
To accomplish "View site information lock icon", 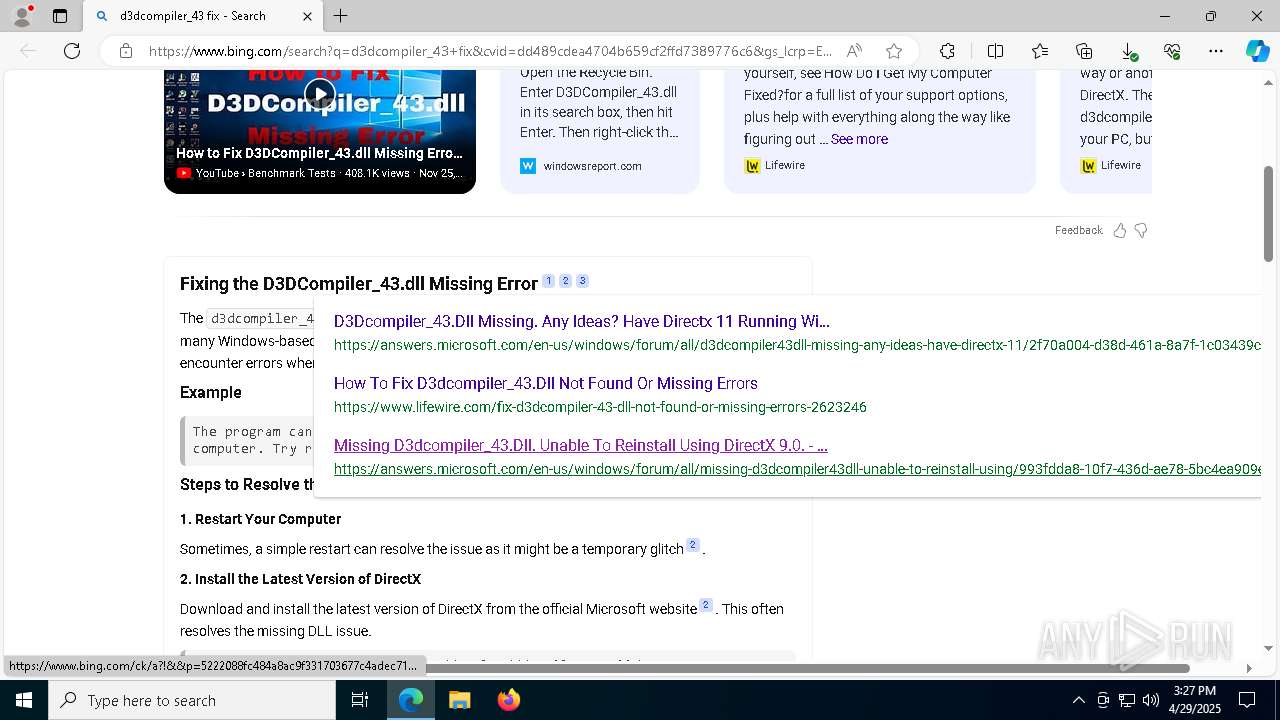I will [x=125, y=51].
